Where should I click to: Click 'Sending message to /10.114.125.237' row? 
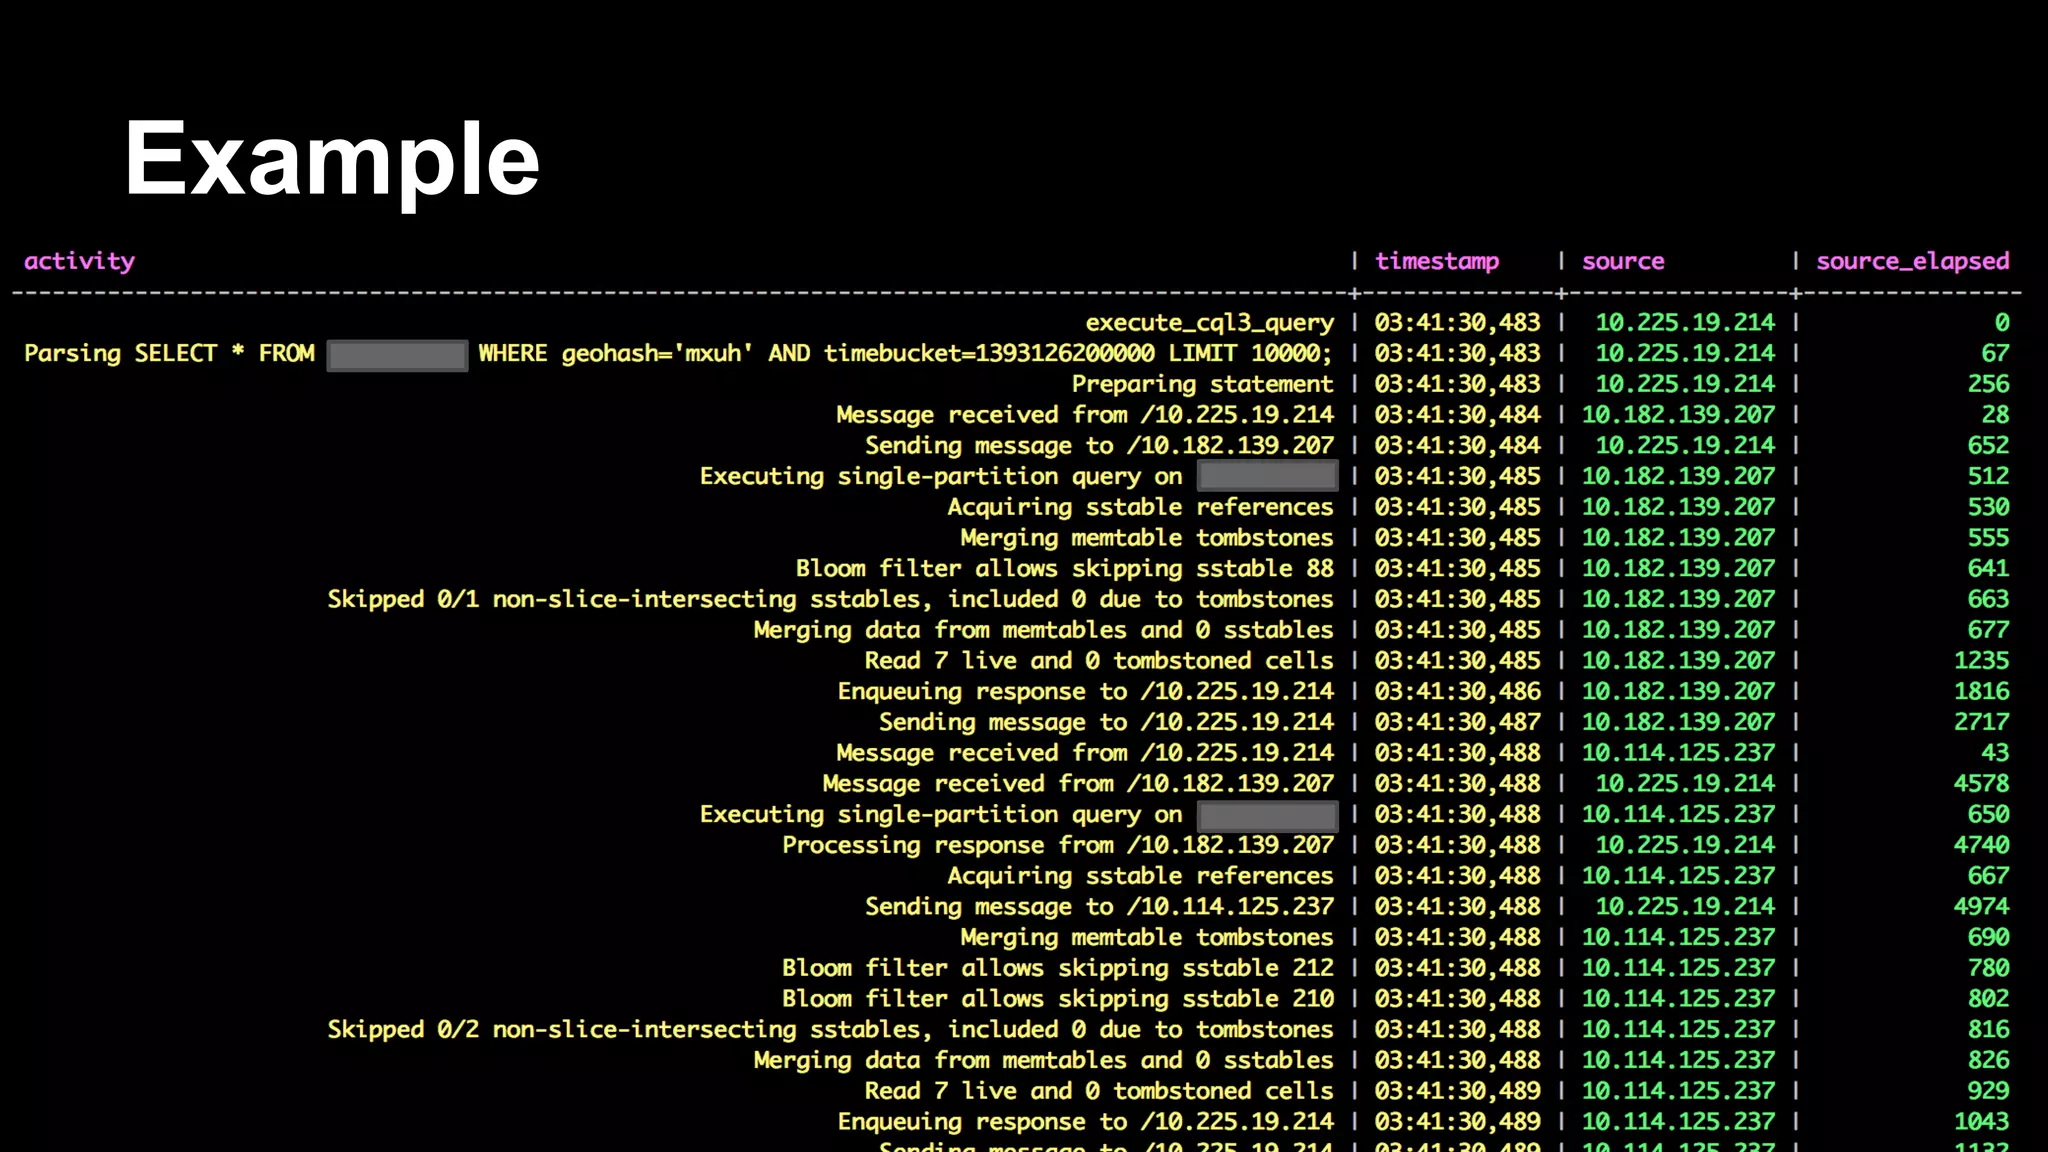pyautogui.click(x=1098, y=906)
